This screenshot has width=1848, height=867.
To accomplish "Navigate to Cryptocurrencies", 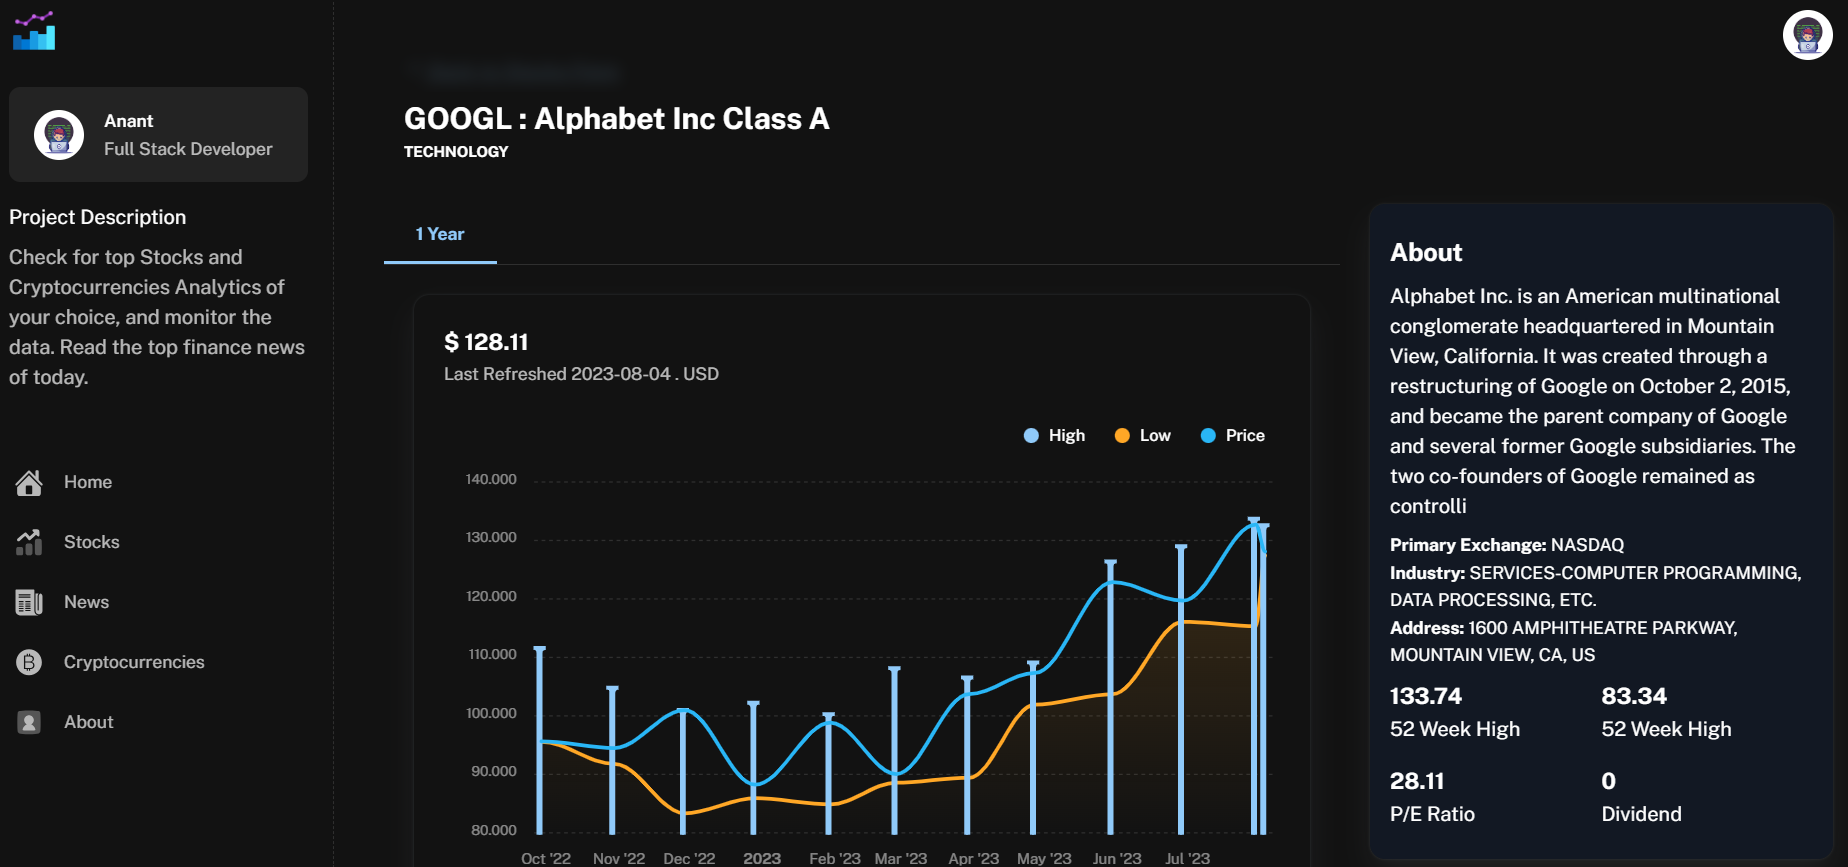I will pos(134,662).
